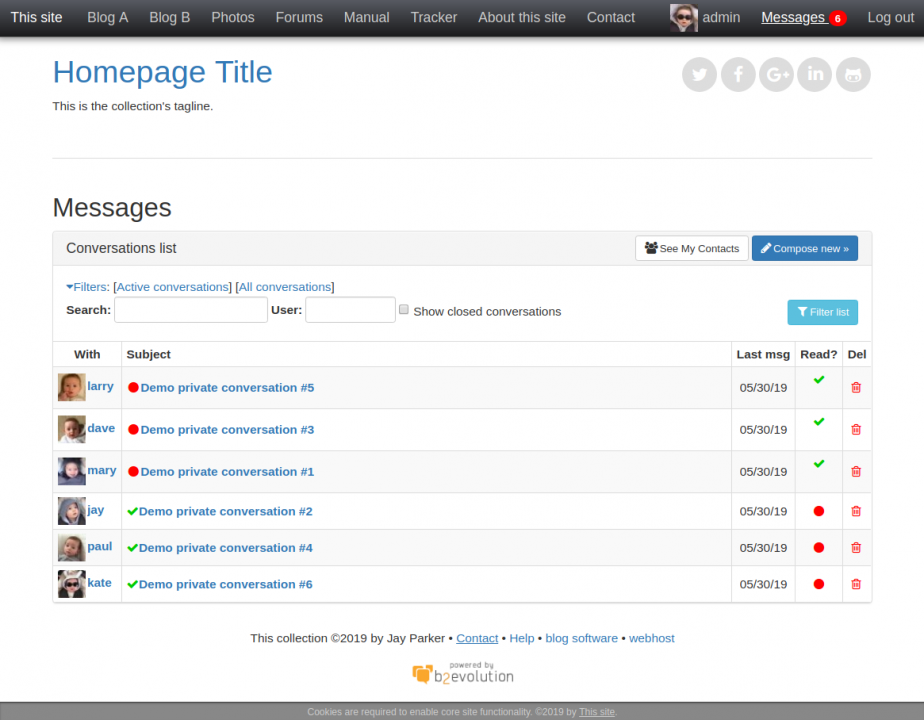
Task: Open the LinkedIn social icon
Action: 815,75
